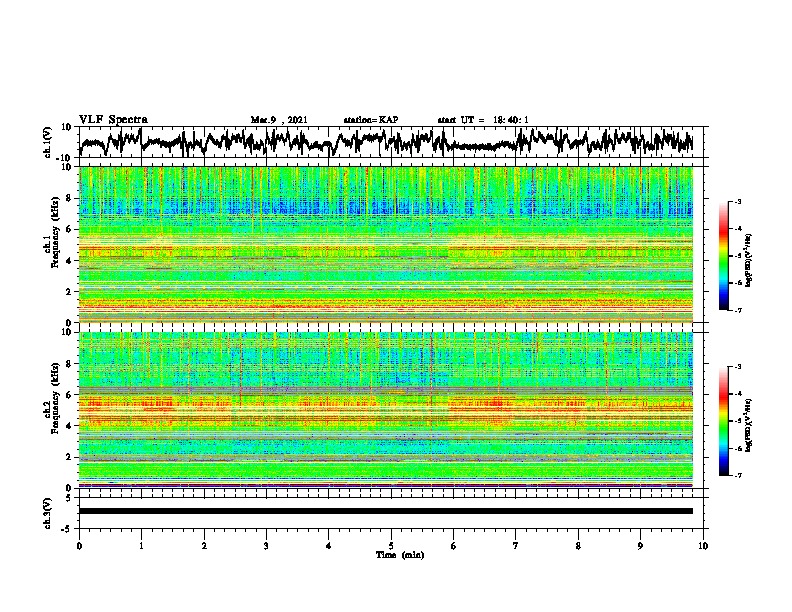Click time axis tick label "8"
Viewport: 792px width, 612px height.
[578, 546]
